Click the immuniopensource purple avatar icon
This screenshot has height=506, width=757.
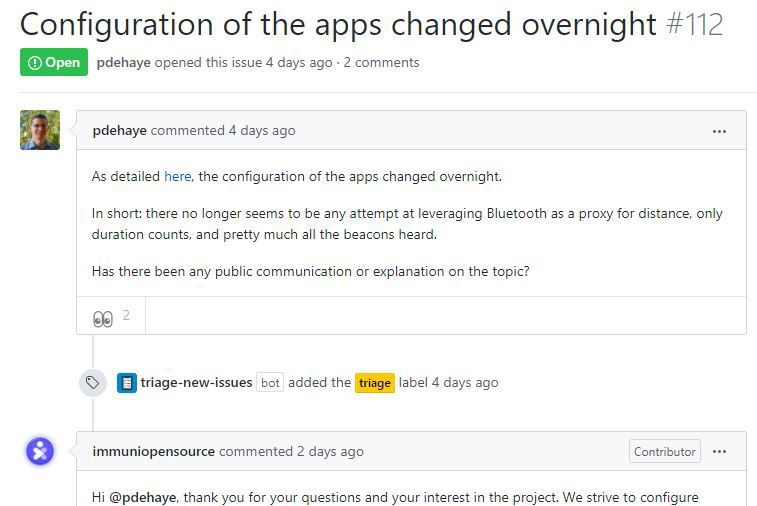pyautogui.click(x=40, y=451)
